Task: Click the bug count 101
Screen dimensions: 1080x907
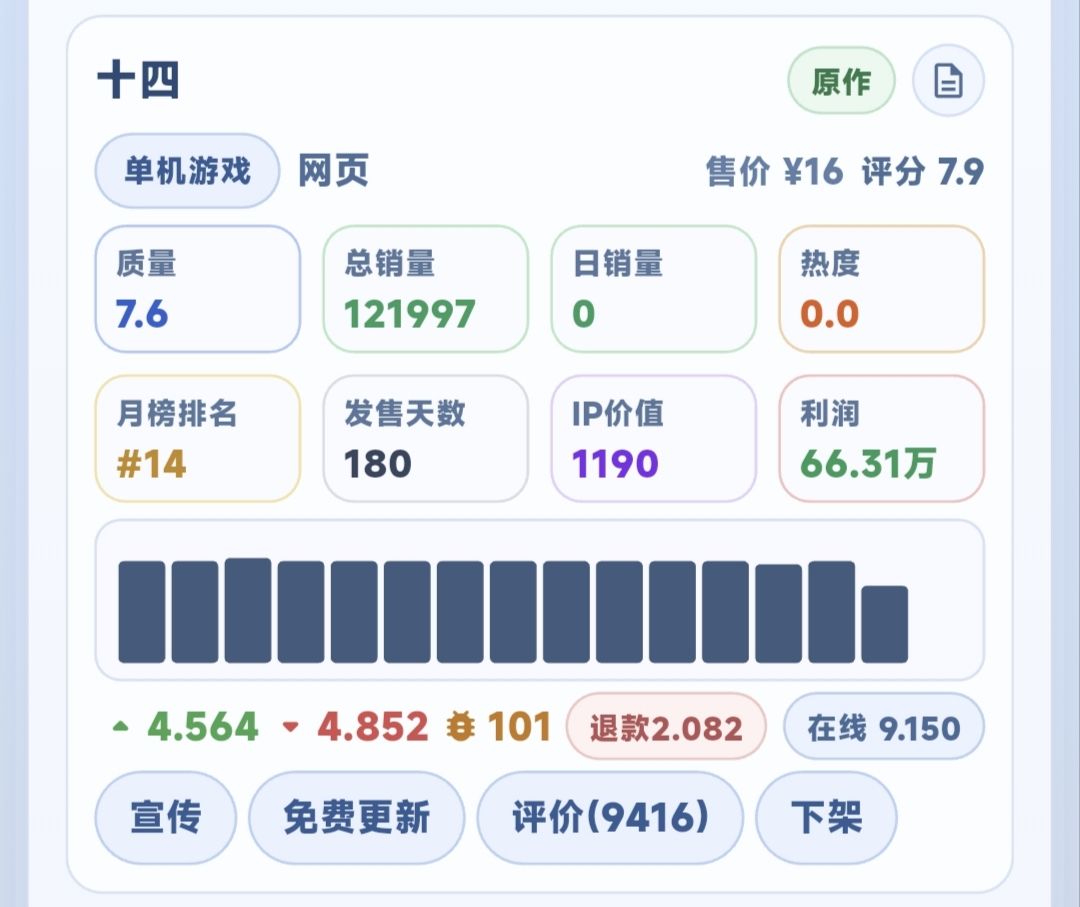Action: pos(519,727)
